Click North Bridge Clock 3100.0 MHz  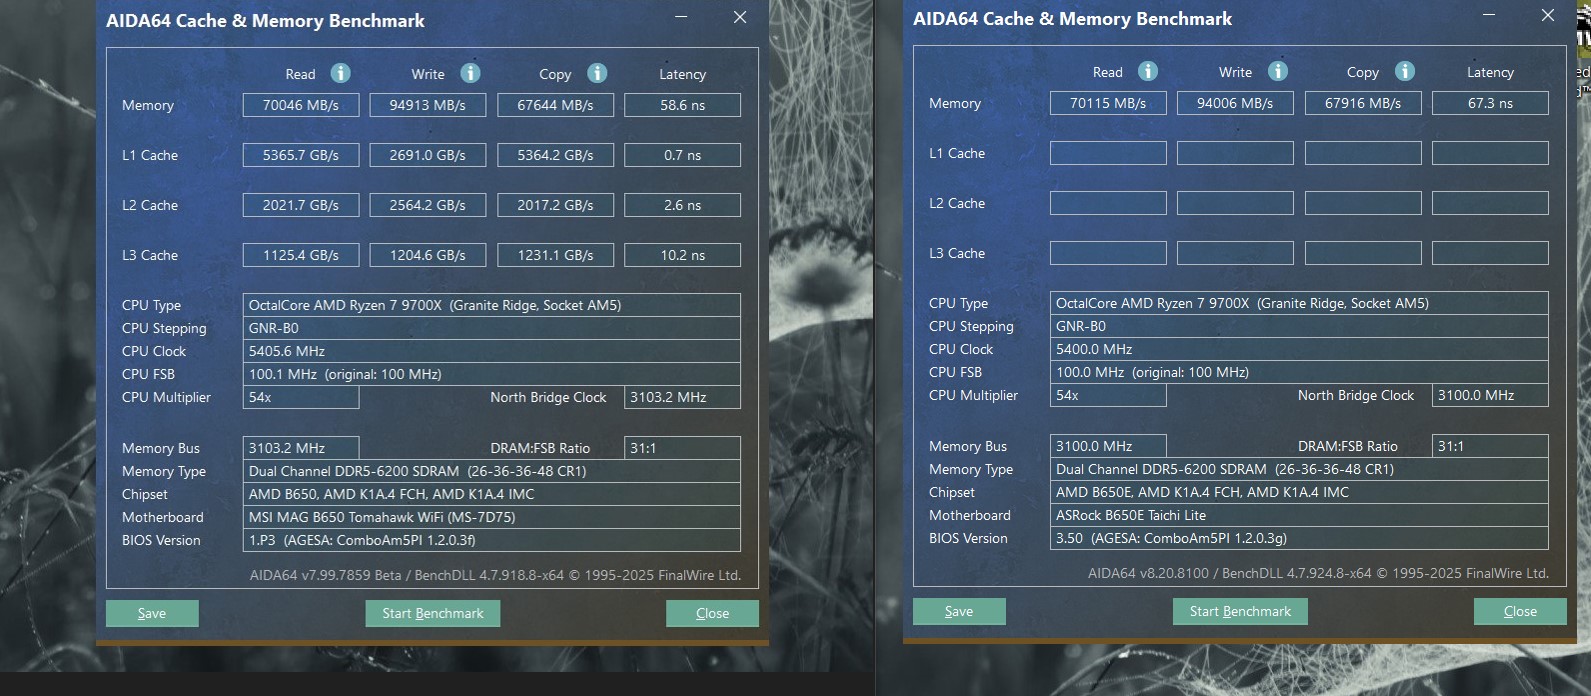1490,395
